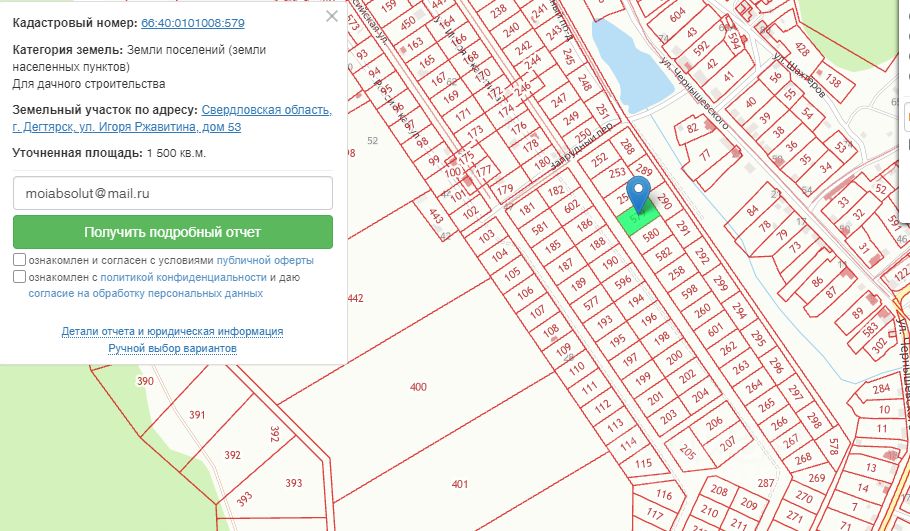This screenshot has height=531, width=910.
Task: Select parcel 287 on the map
Action: 765,483
